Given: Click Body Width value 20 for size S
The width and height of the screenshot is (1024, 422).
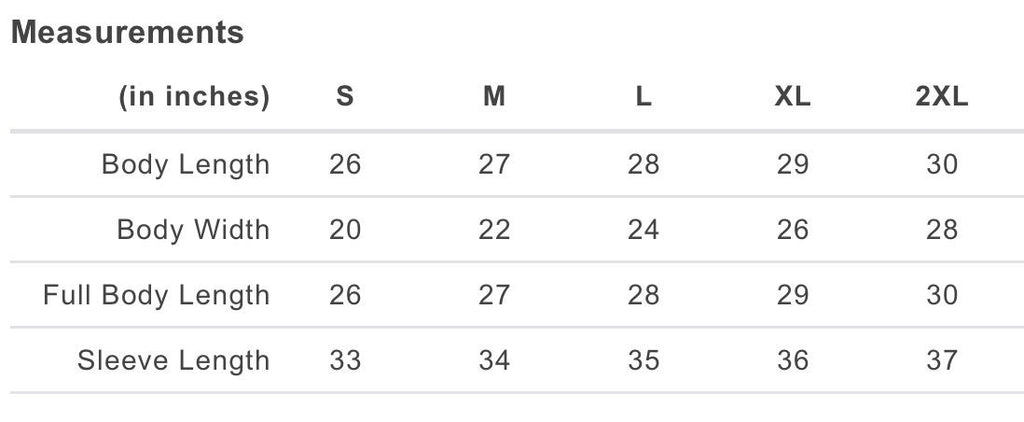Looking at the screenshot, I should (x=345, y=230).
